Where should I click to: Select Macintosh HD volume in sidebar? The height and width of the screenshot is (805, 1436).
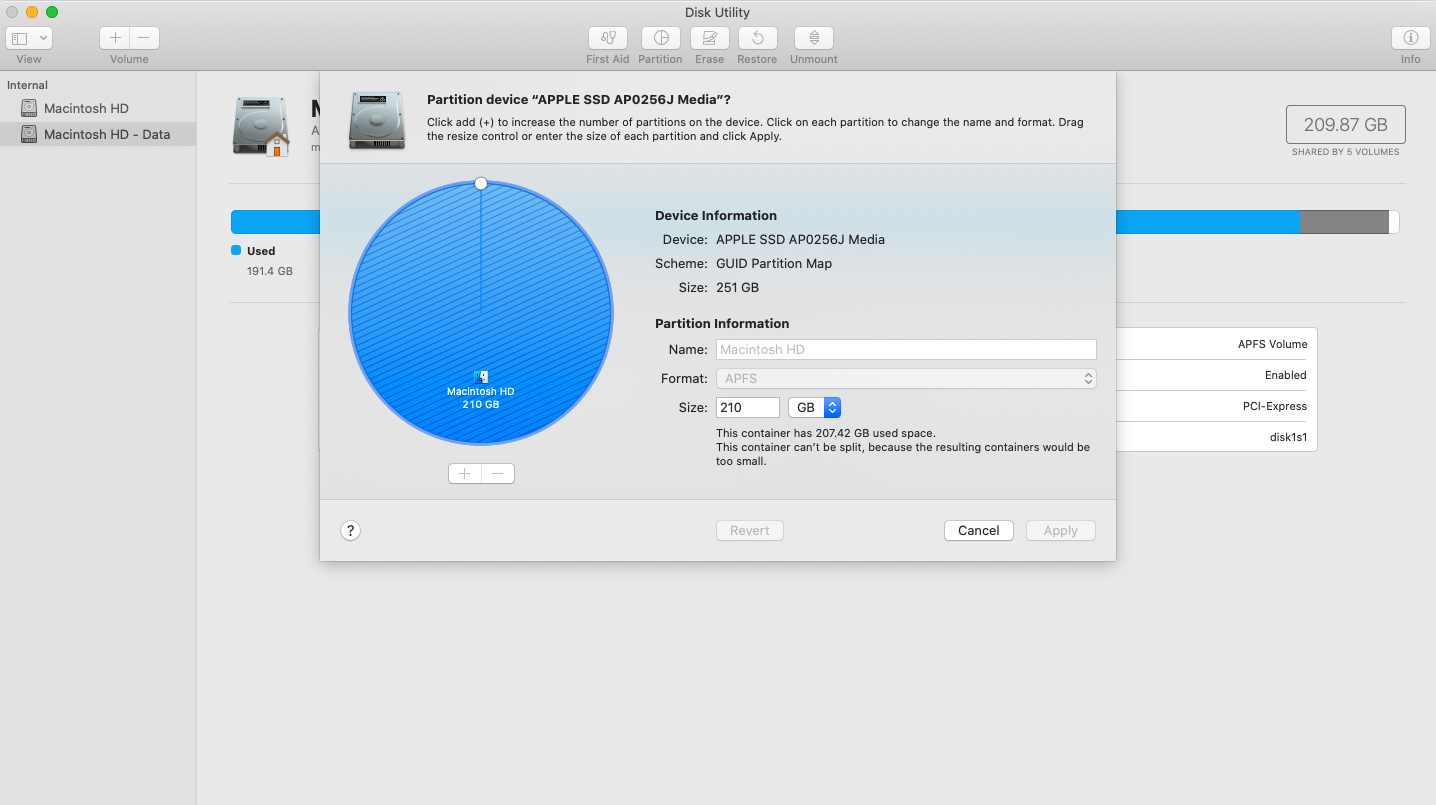[x=98, y=108]
